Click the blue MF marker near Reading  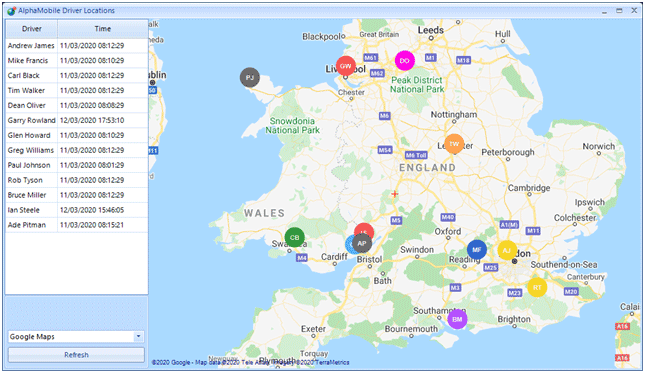(477, 250)
